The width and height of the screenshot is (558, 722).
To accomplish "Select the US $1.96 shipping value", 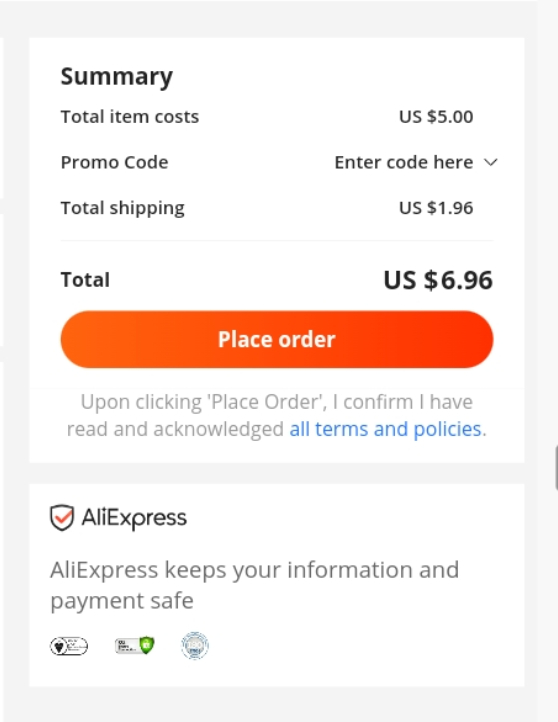I will click(436, 208).
